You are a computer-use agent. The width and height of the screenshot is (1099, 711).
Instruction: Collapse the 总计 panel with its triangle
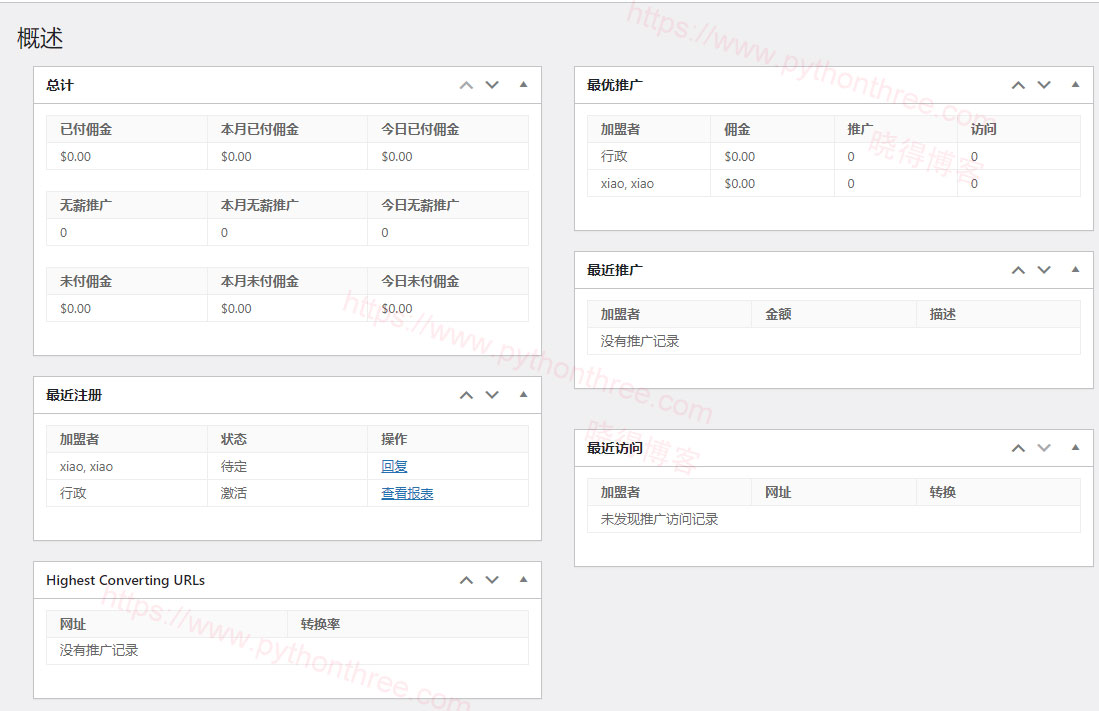click(523, 84)
